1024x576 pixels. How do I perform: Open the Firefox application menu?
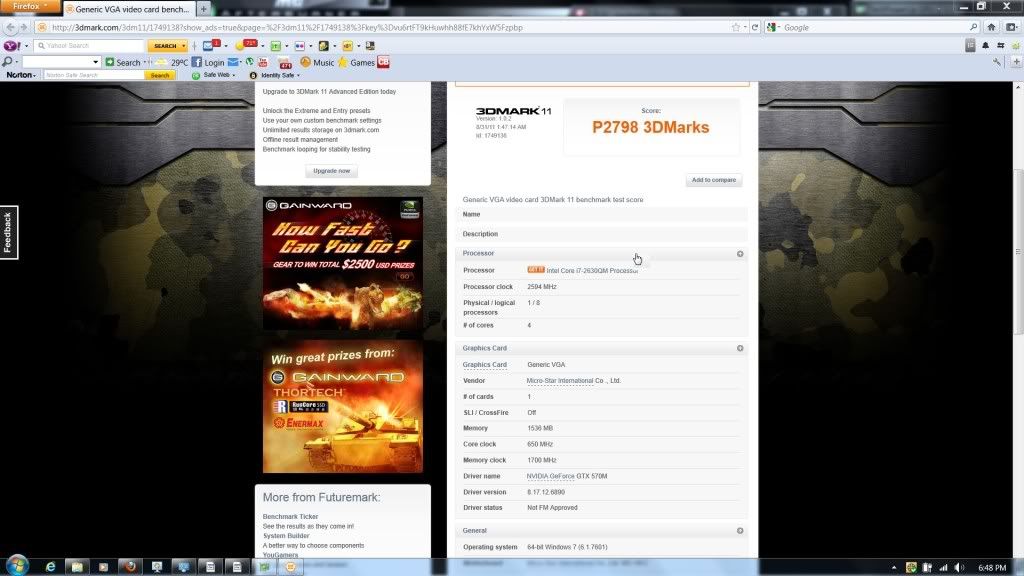point(30,7)
